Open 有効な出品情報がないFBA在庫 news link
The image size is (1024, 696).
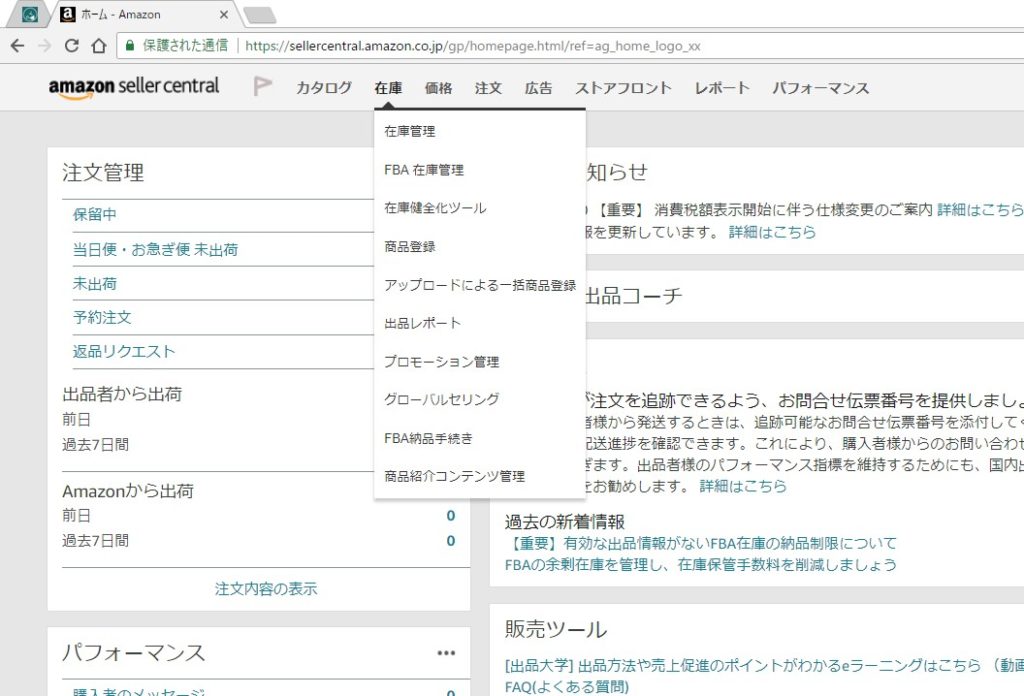coord(701,543)
